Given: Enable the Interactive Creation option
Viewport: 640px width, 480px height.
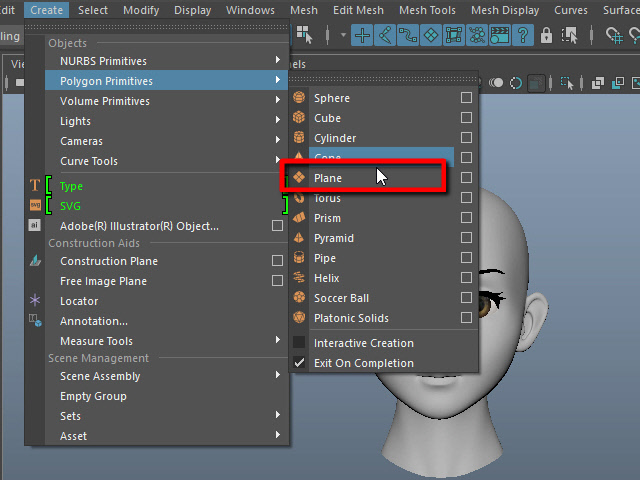Looking at the screenshot, I should [x=299, y=343].
